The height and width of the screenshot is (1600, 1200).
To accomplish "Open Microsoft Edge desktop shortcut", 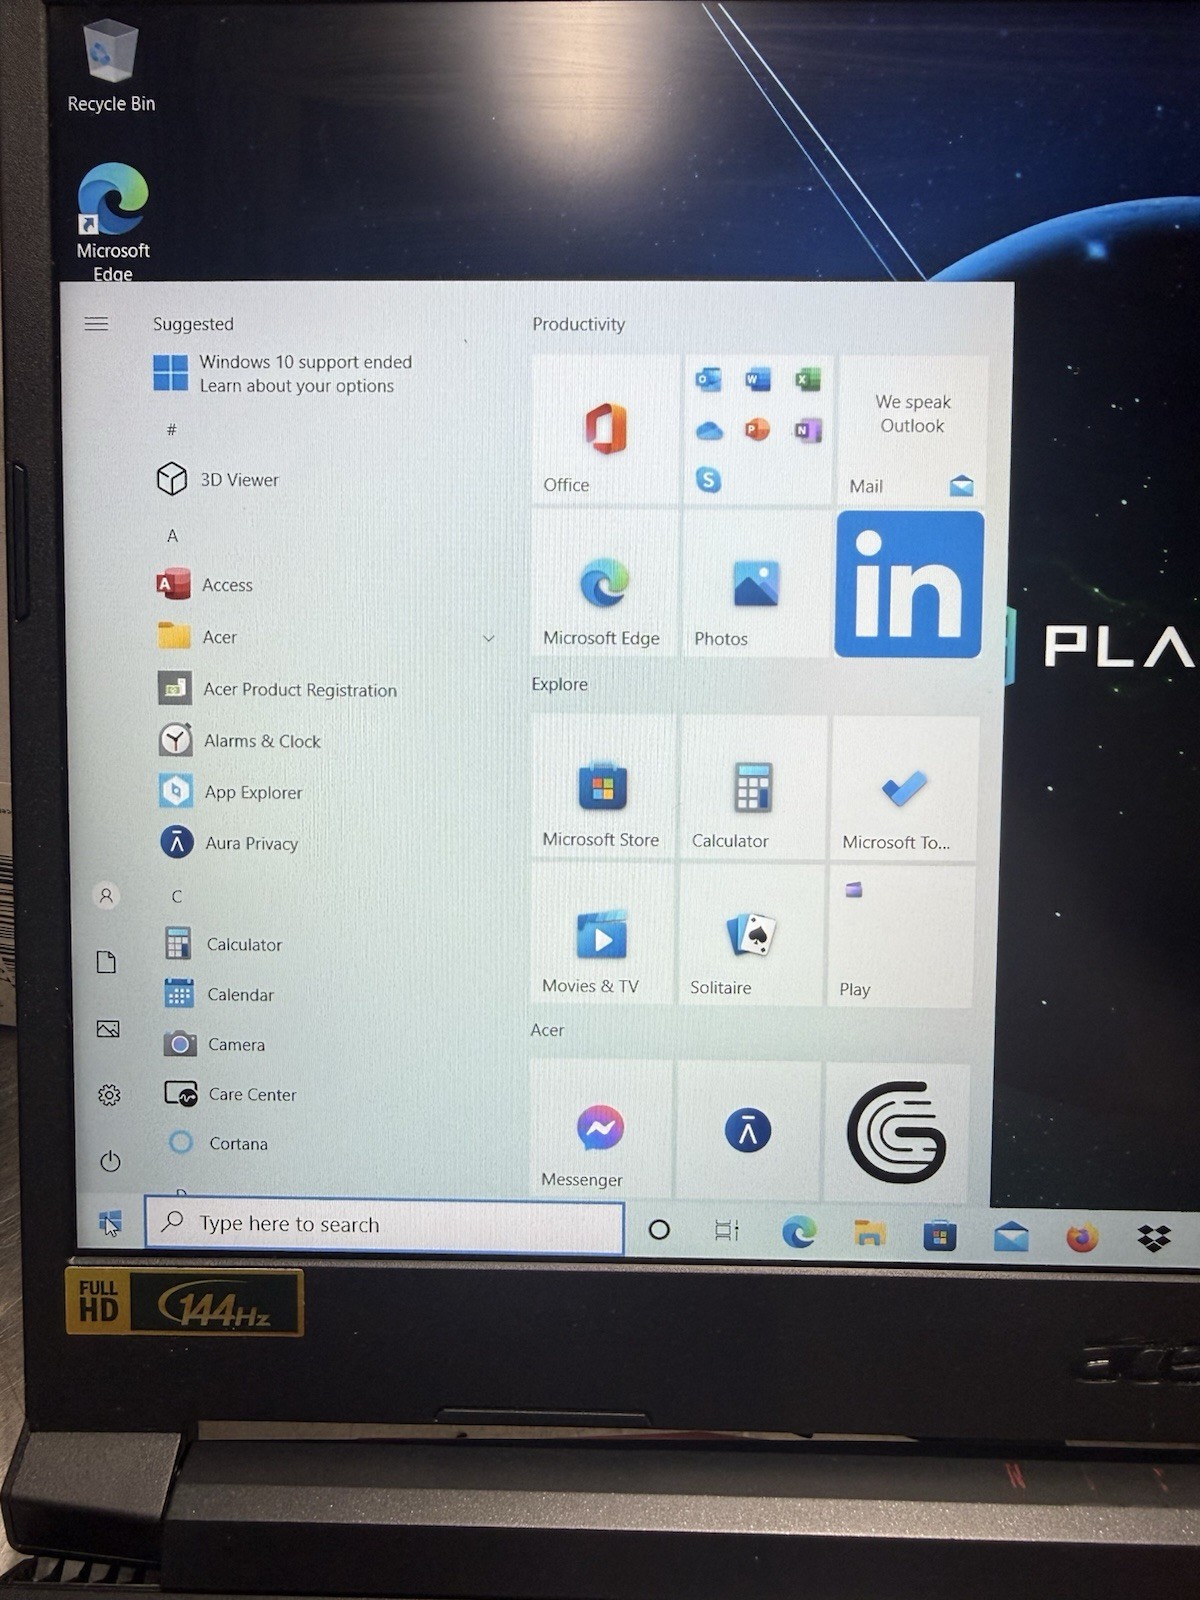I will [112, 222].
